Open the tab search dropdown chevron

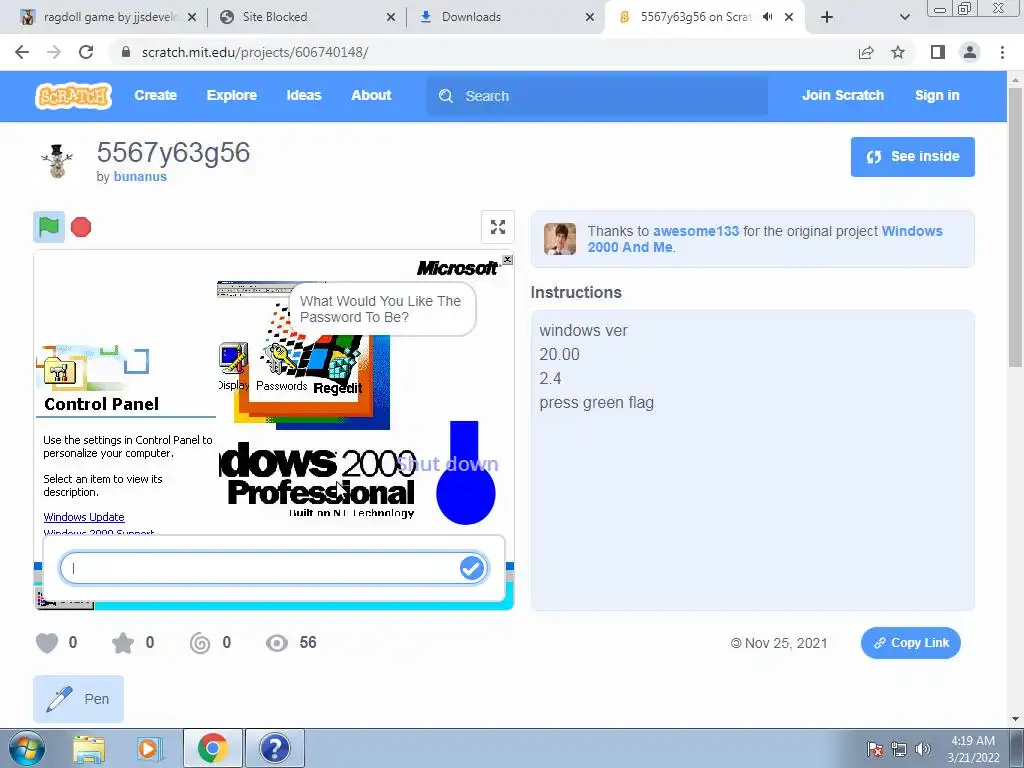(x=904, y=17)
